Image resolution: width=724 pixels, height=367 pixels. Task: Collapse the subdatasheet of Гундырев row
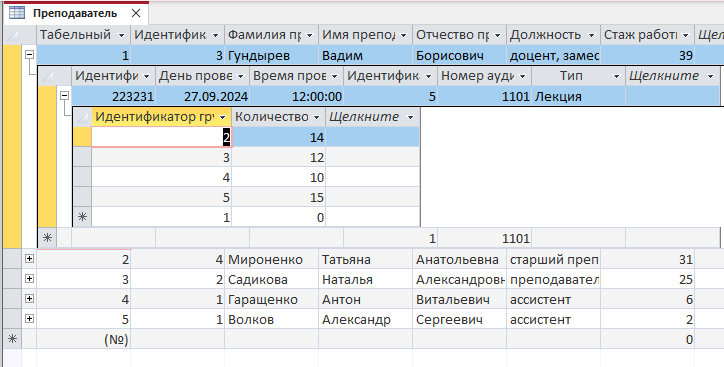(x=30, y=54)
